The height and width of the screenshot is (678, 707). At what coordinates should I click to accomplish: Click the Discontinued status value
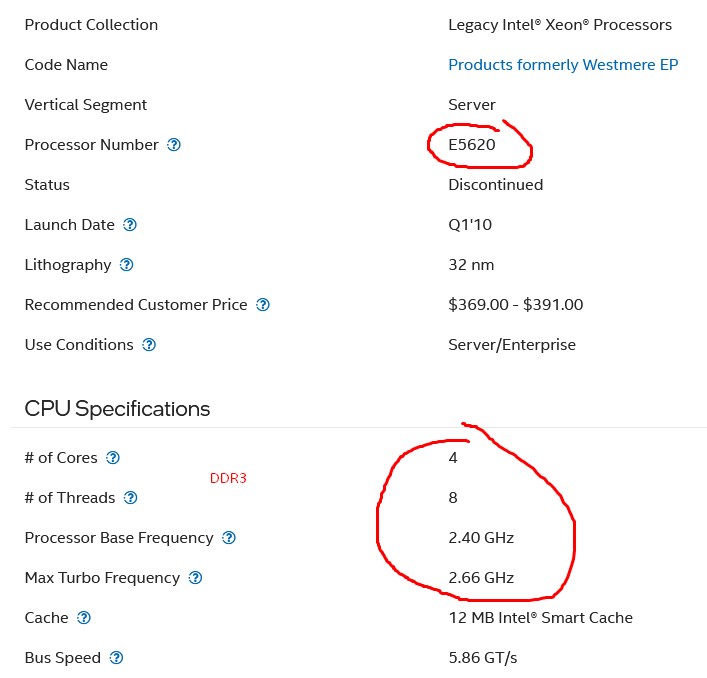496,185
